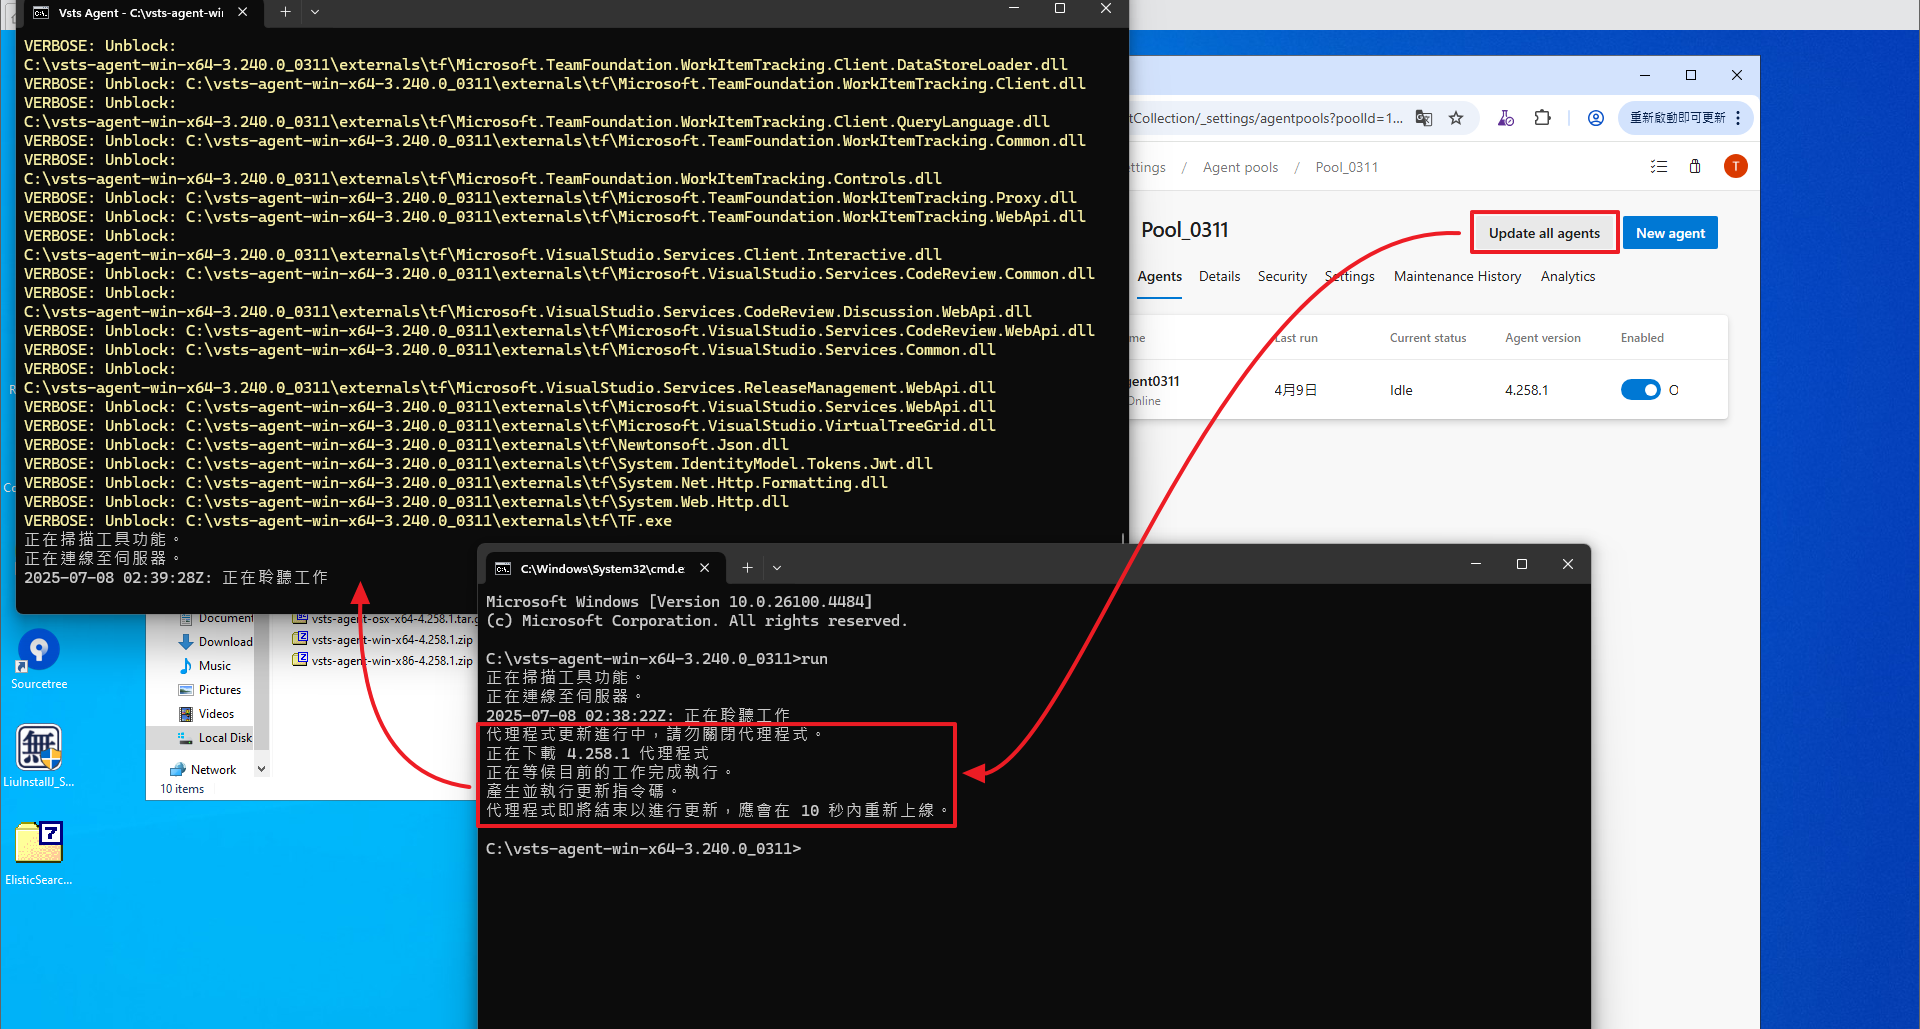Viewport: 1920px width, 1029px height.
Task: Select Network in Explorer sidebar
Action: tap(203, 770)
